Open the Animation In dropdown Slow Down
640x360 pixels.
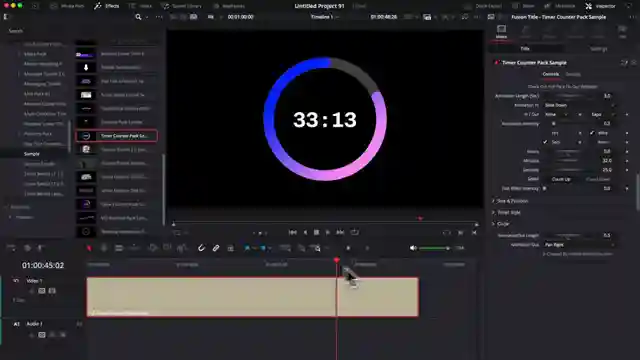point(579,105)
